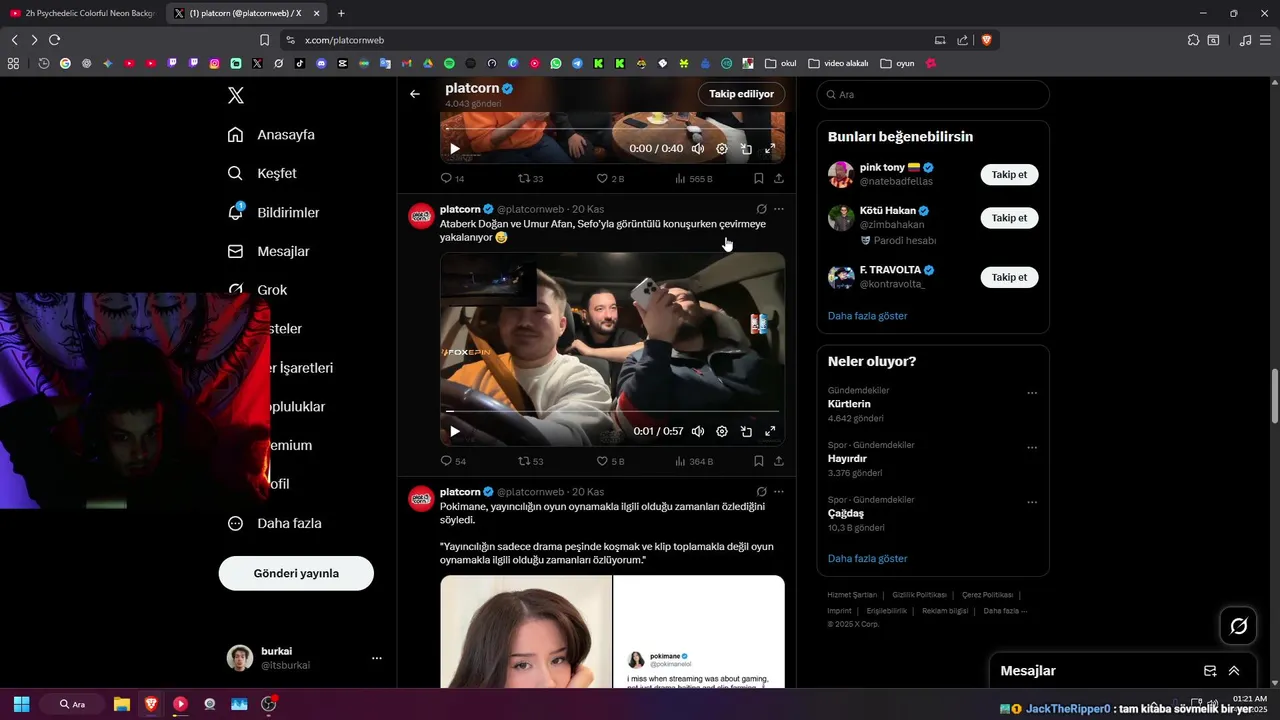This screenshot has width=1280, height=720.
Task: Click Daha fazla göster under trends
Action: (x=867, y=559)
